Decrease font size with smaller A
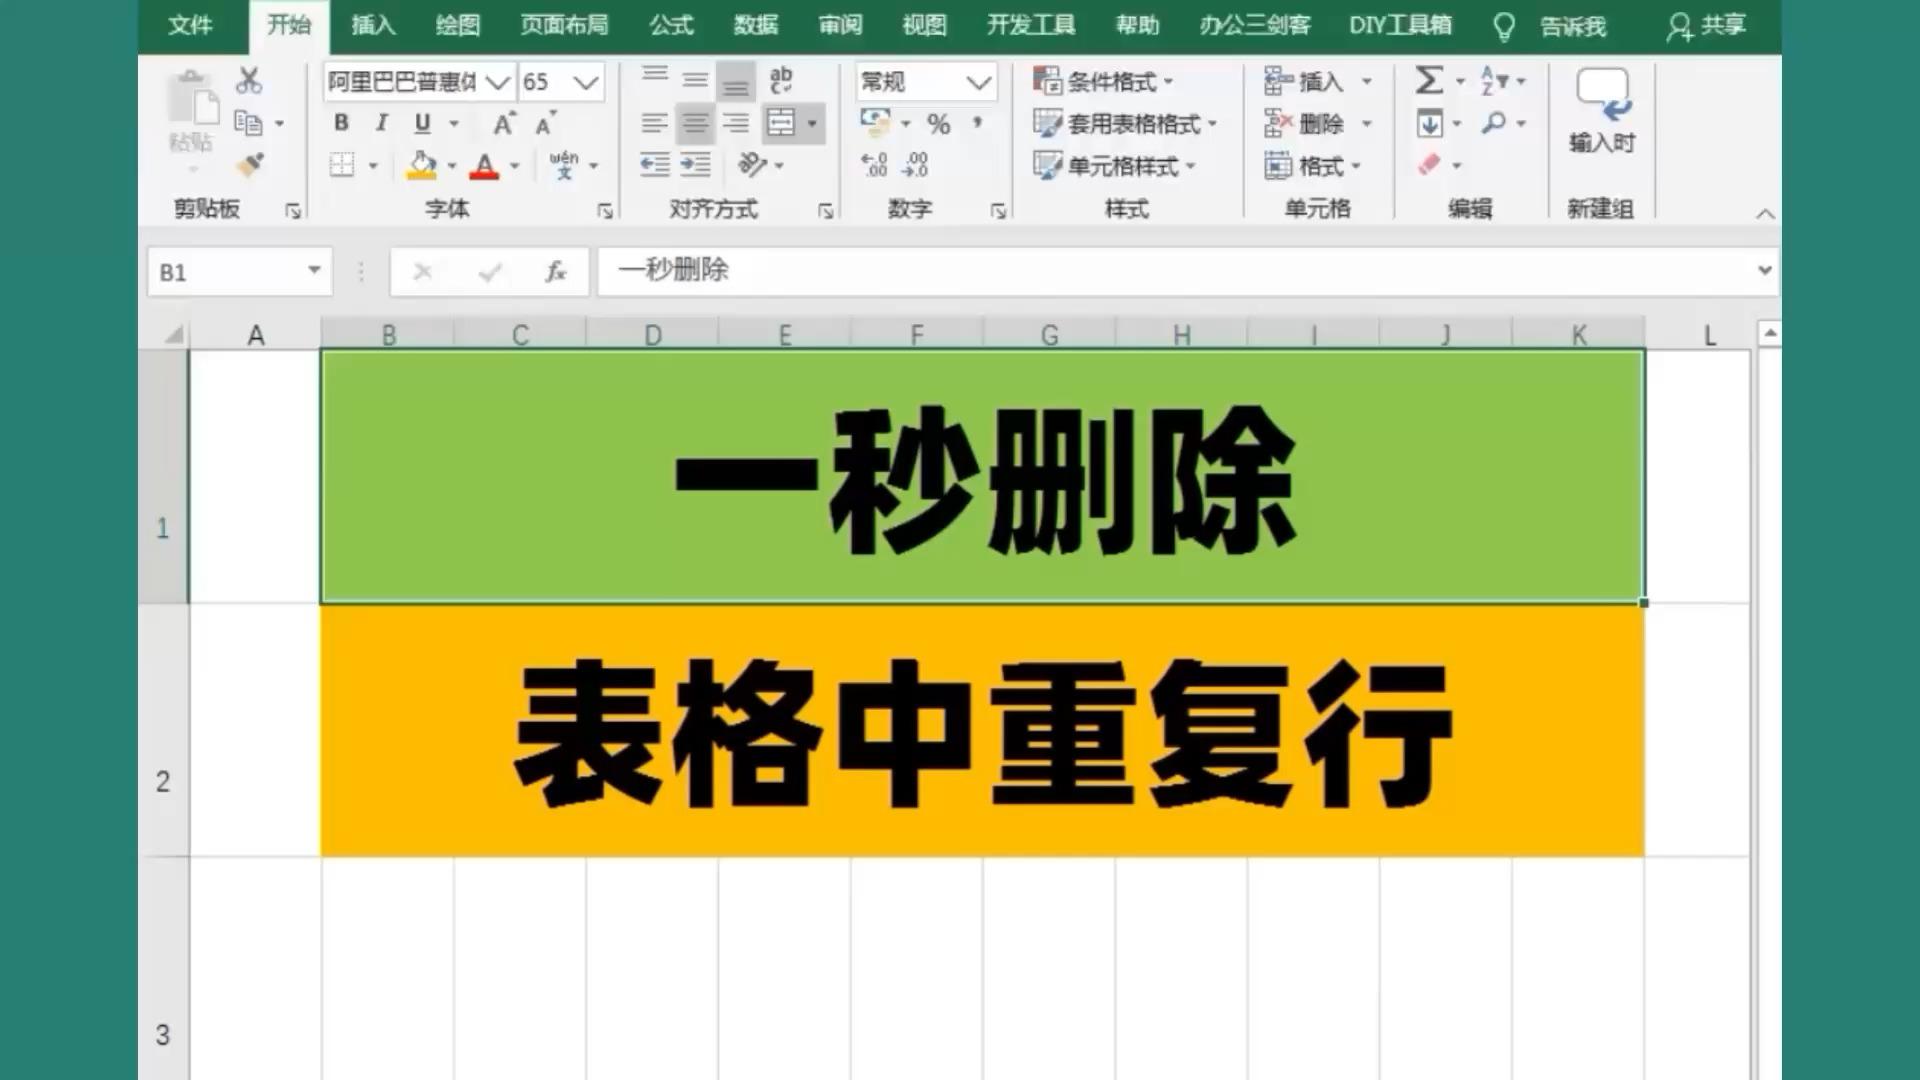1920x1080 pixels. coord(545,123)
